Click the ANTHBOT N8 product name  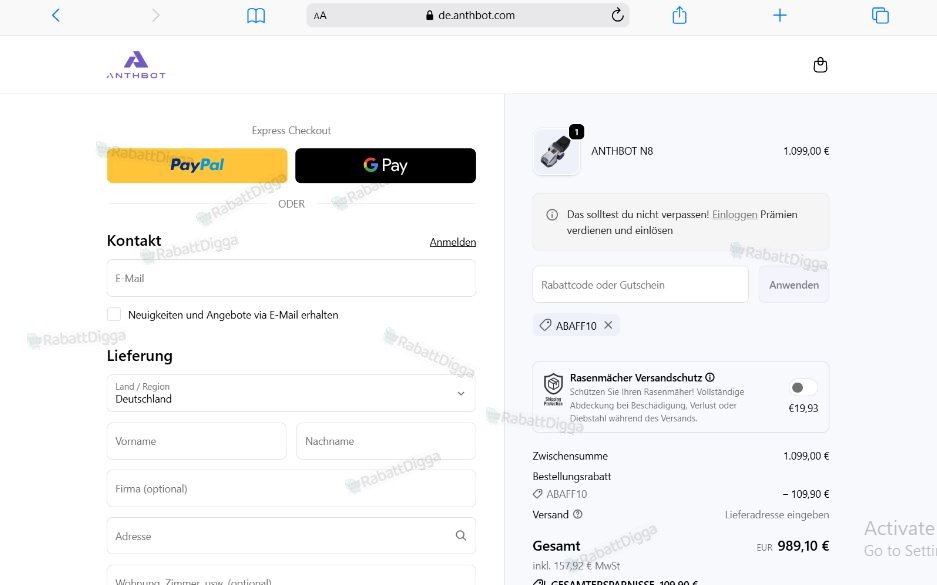tap(622, 151)
